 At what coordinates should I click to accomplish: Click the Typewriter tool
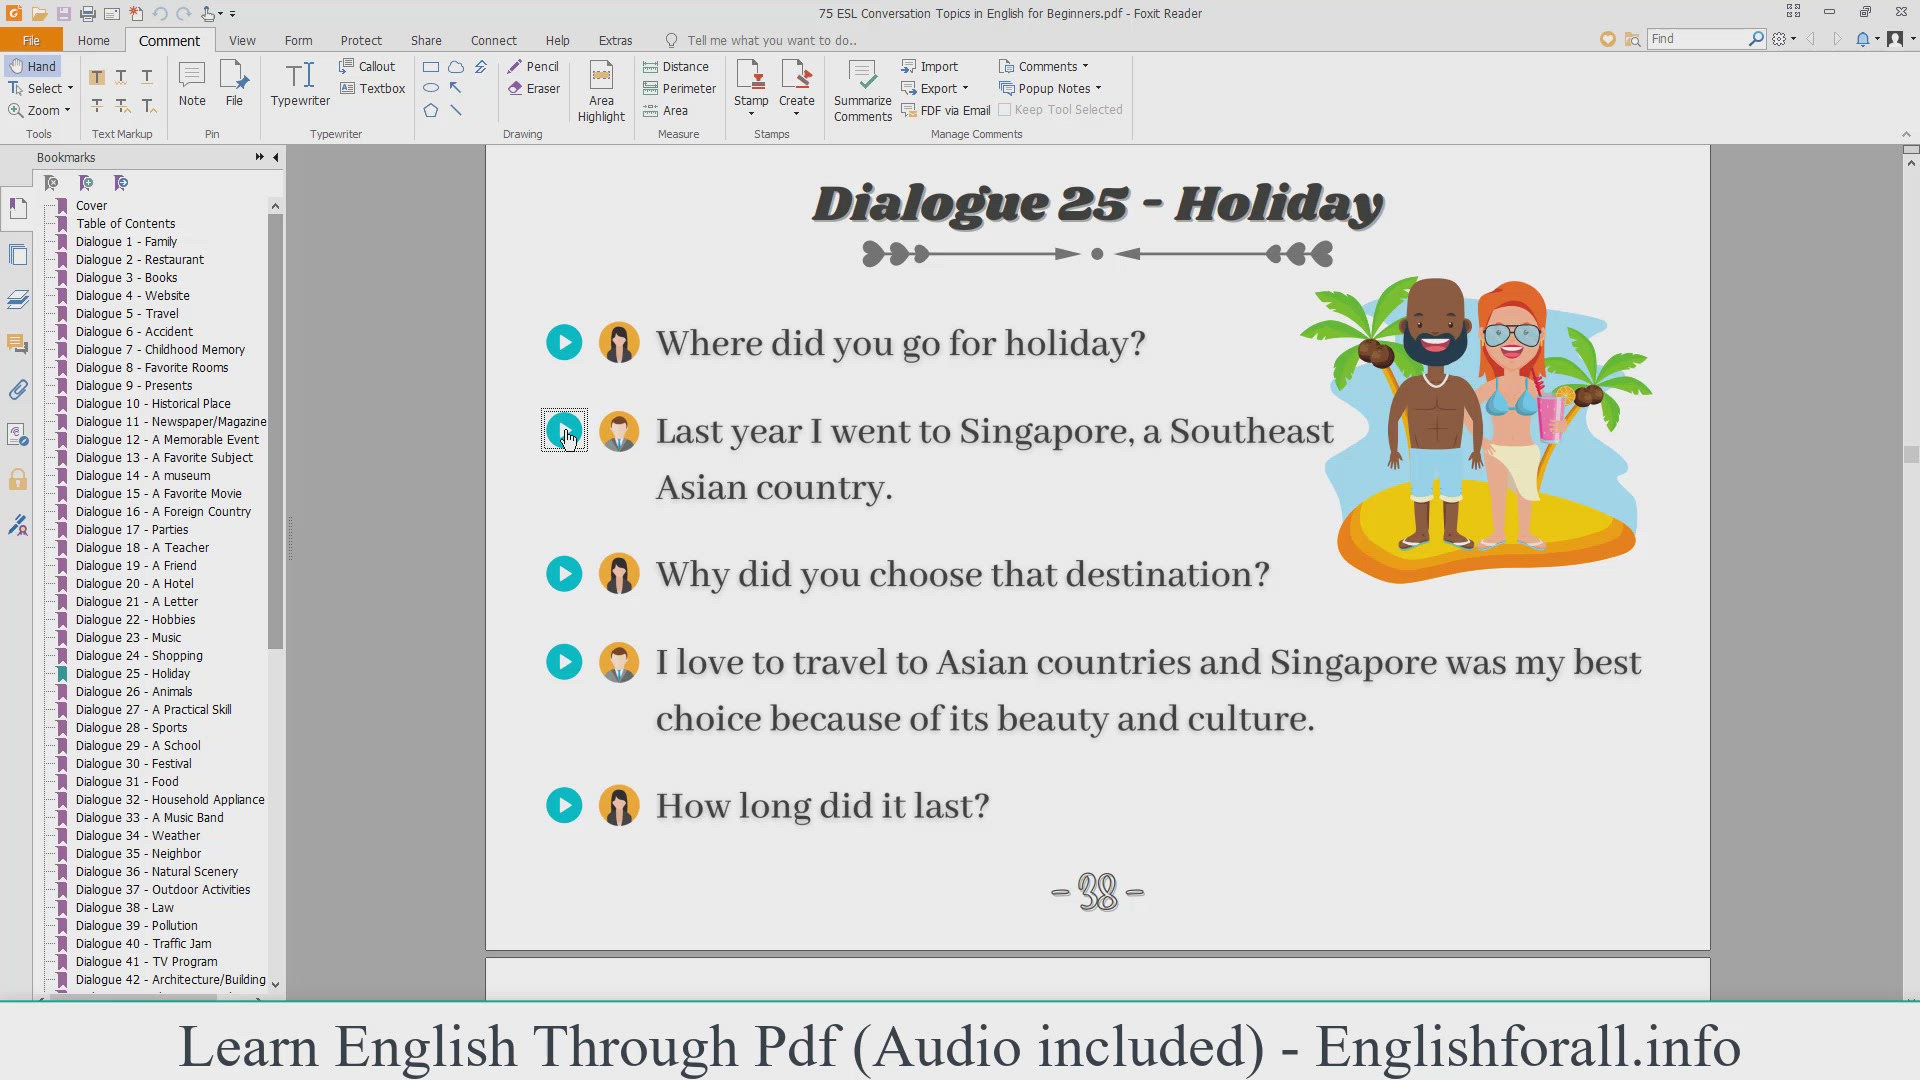[x=300, y=84]
